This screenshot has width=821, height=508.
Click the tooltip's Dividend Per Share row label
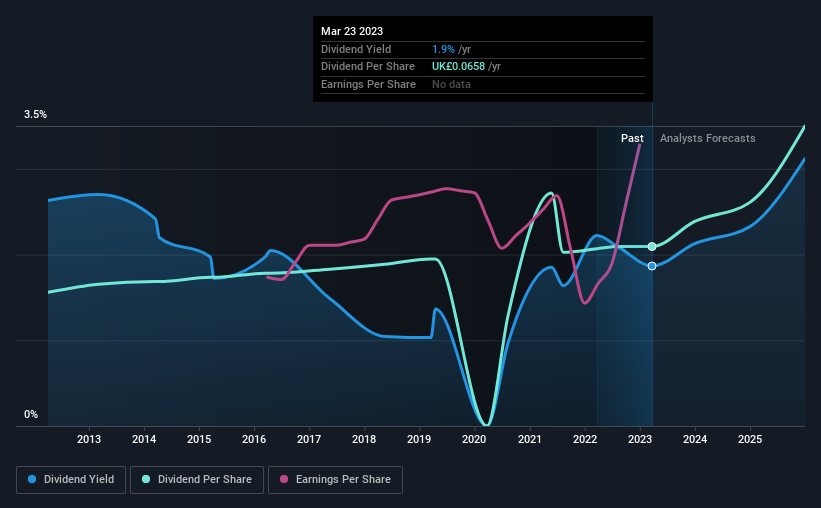click(x=368, y=67)
